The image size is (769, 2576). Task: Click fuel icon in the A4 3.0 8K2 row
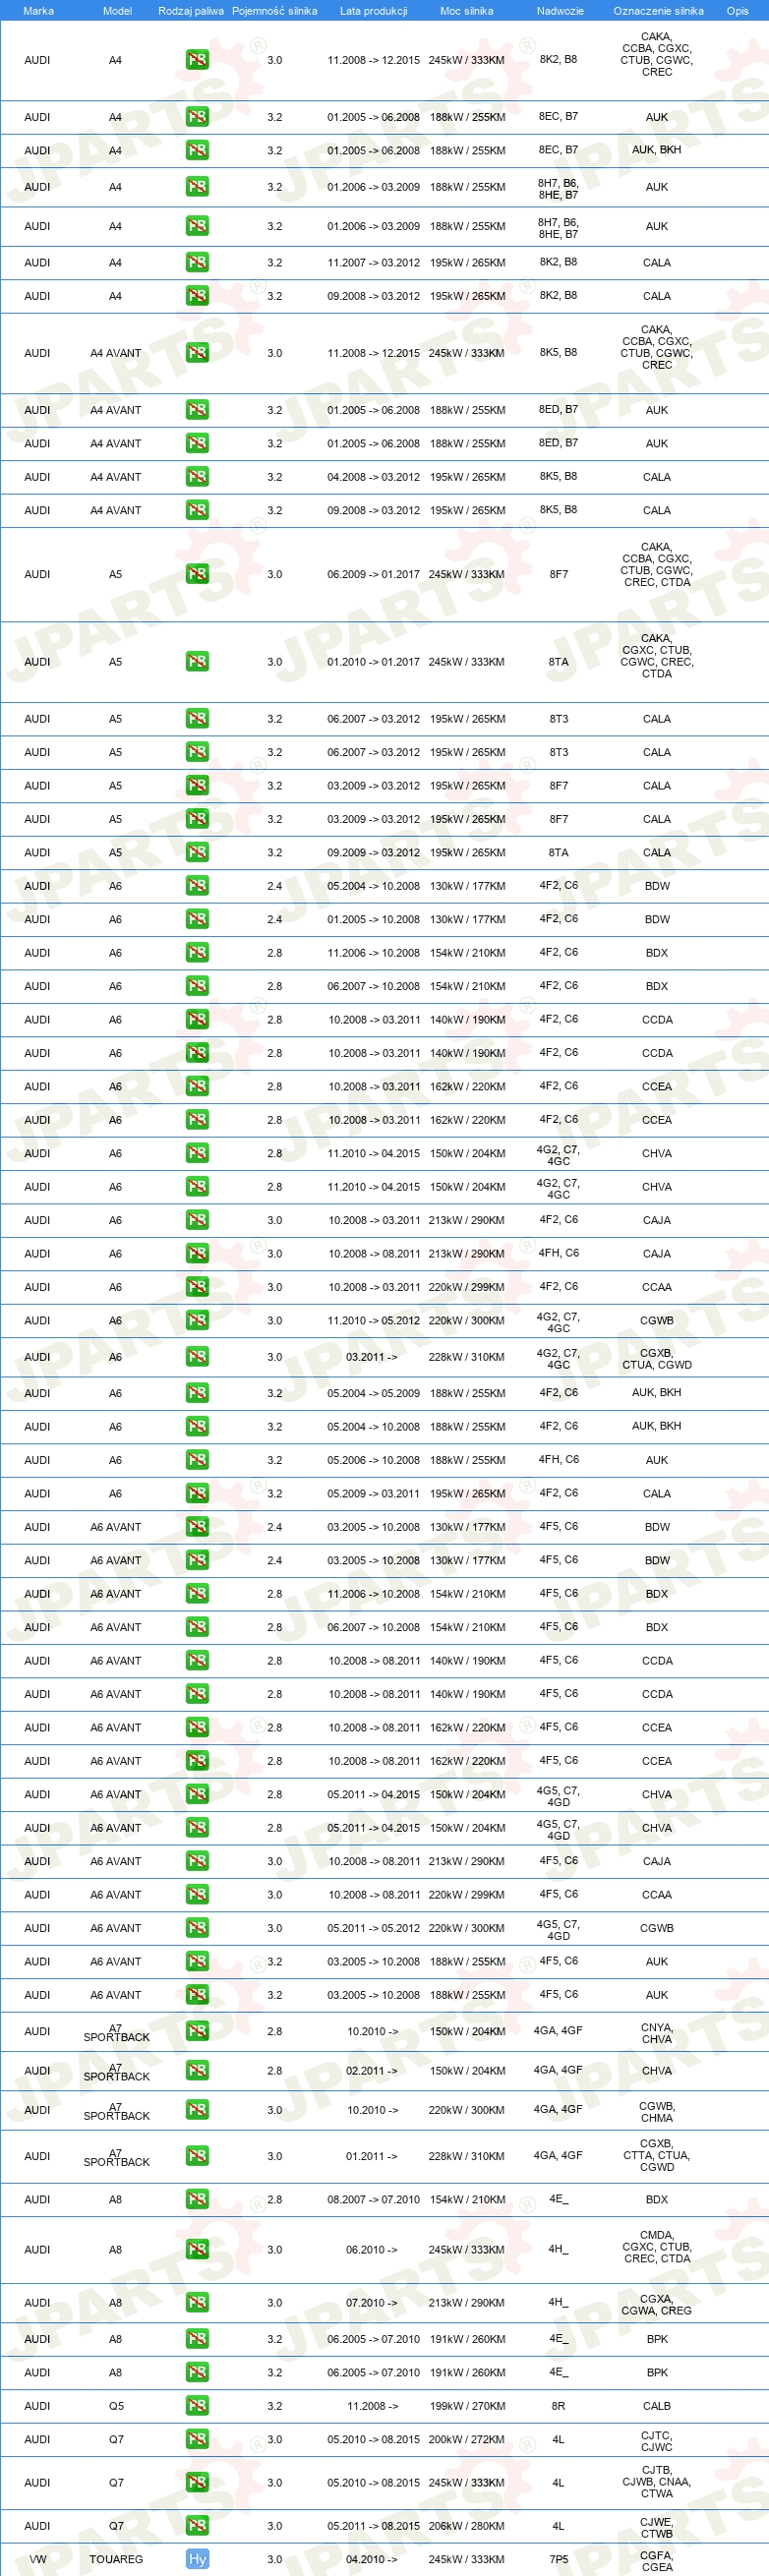(x=197, y=60)
